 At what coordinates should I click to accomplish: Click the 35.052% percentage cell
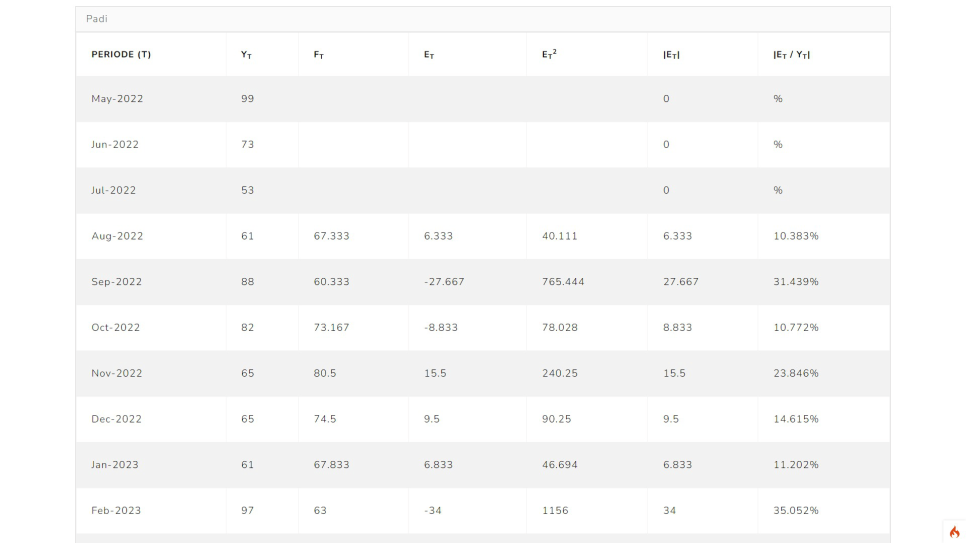pos(795,511)
